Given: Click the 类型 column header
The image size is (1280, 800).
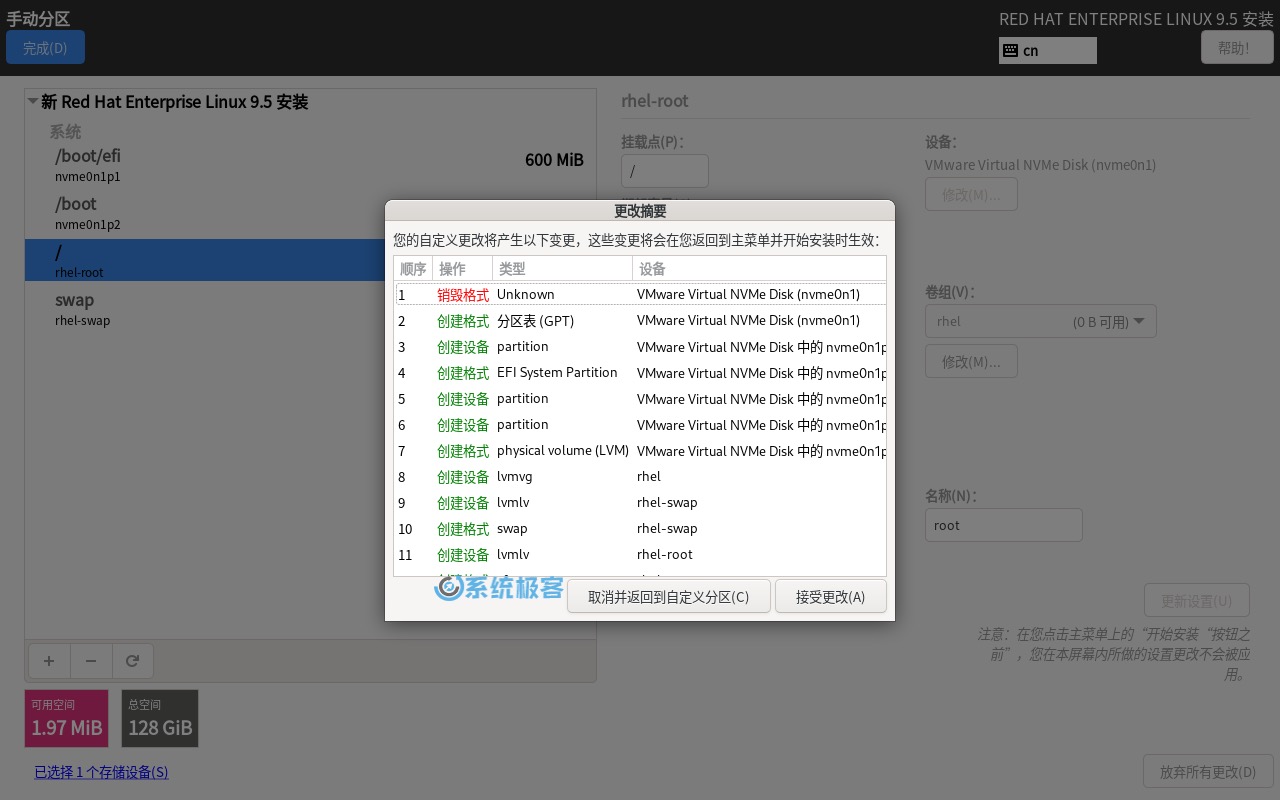Looking at the screenshot, I should click(x=562, y=268).
